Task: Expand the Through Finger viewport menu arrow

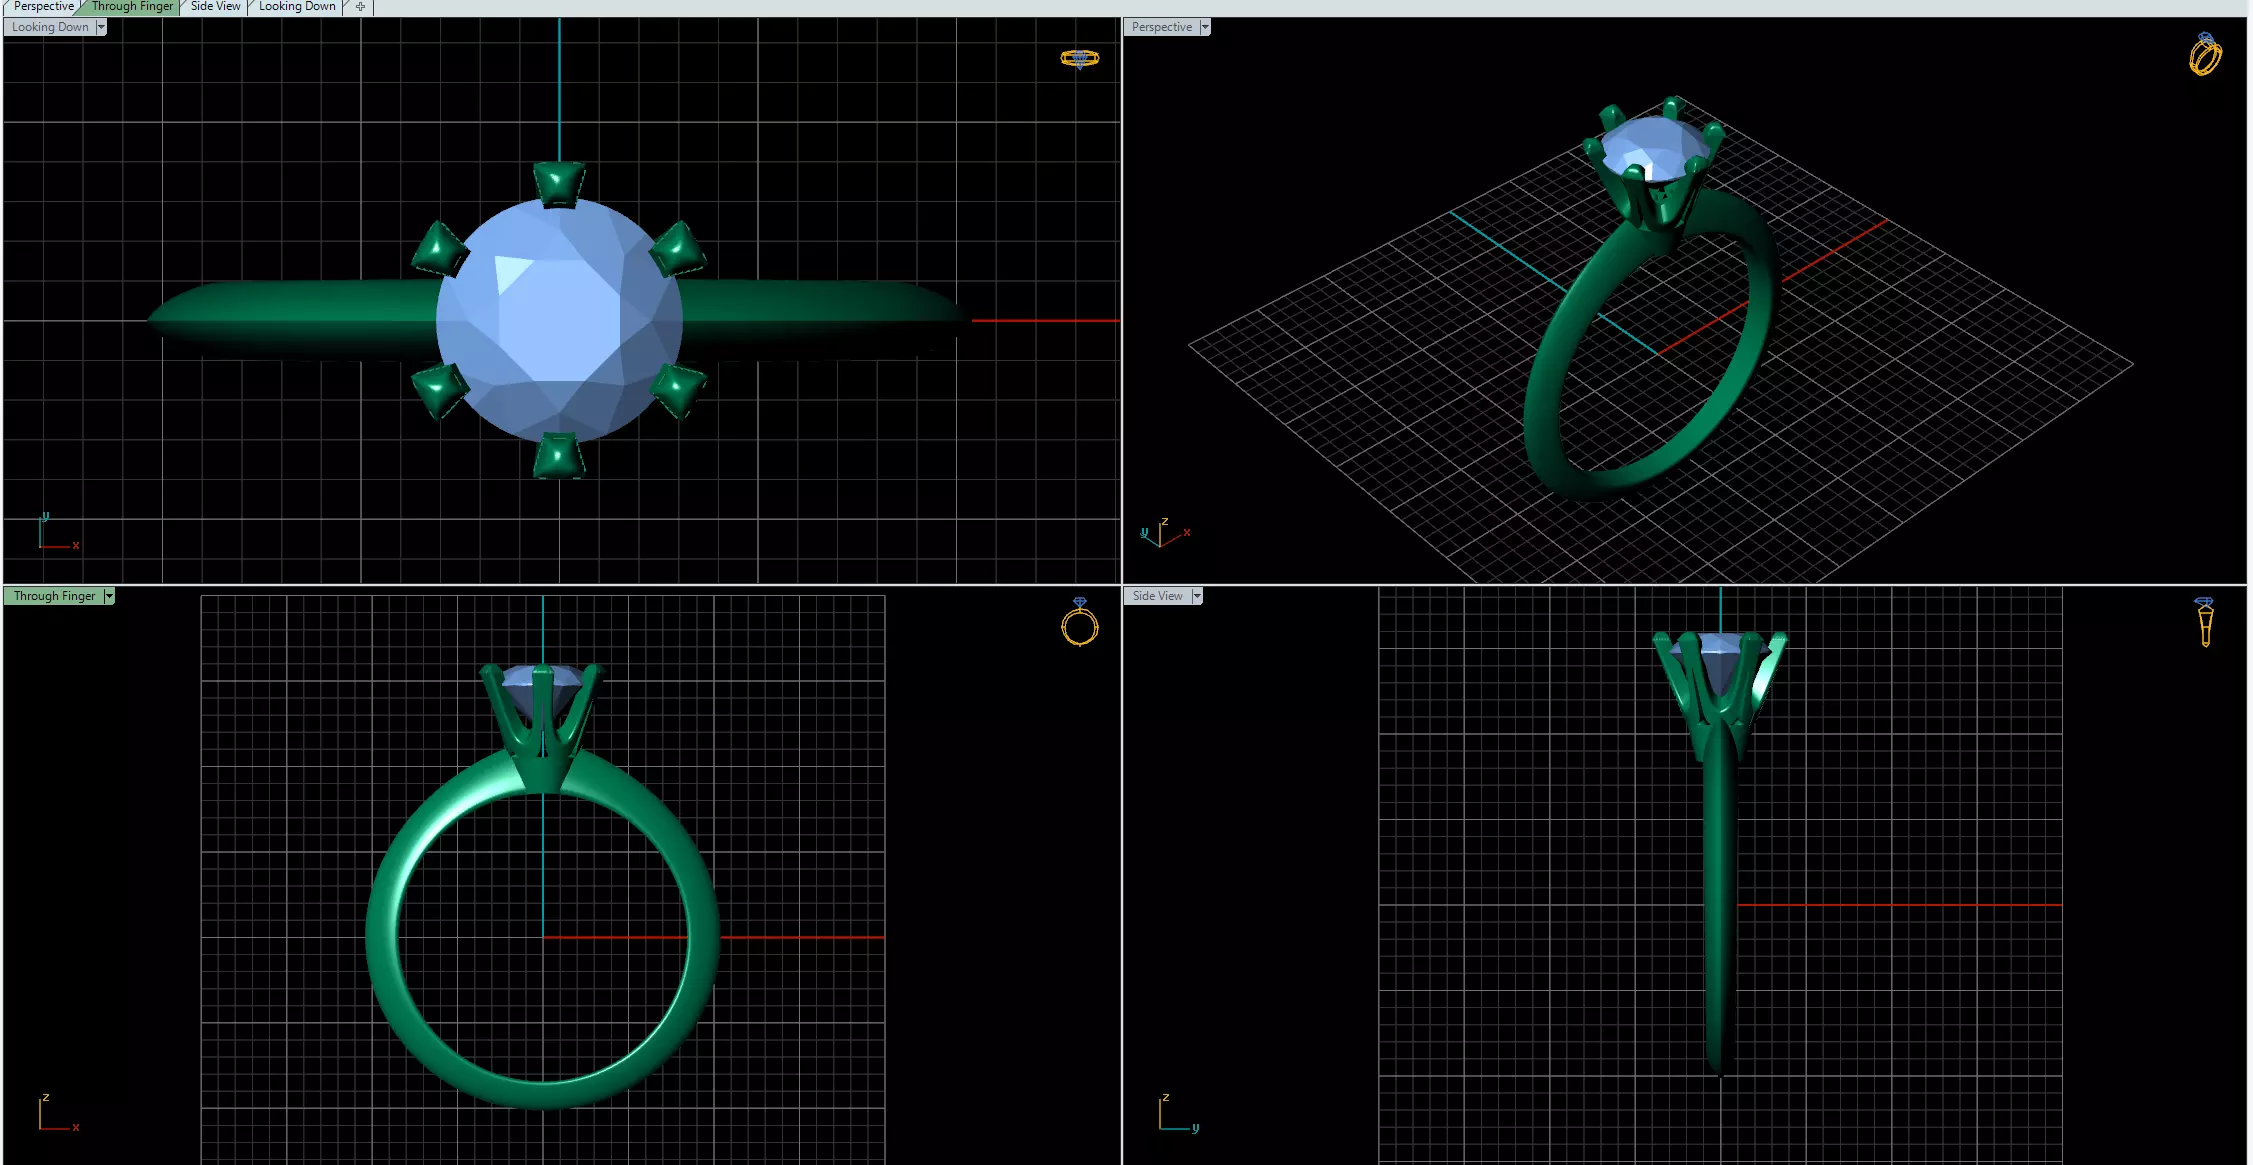Action: [109, 596]
